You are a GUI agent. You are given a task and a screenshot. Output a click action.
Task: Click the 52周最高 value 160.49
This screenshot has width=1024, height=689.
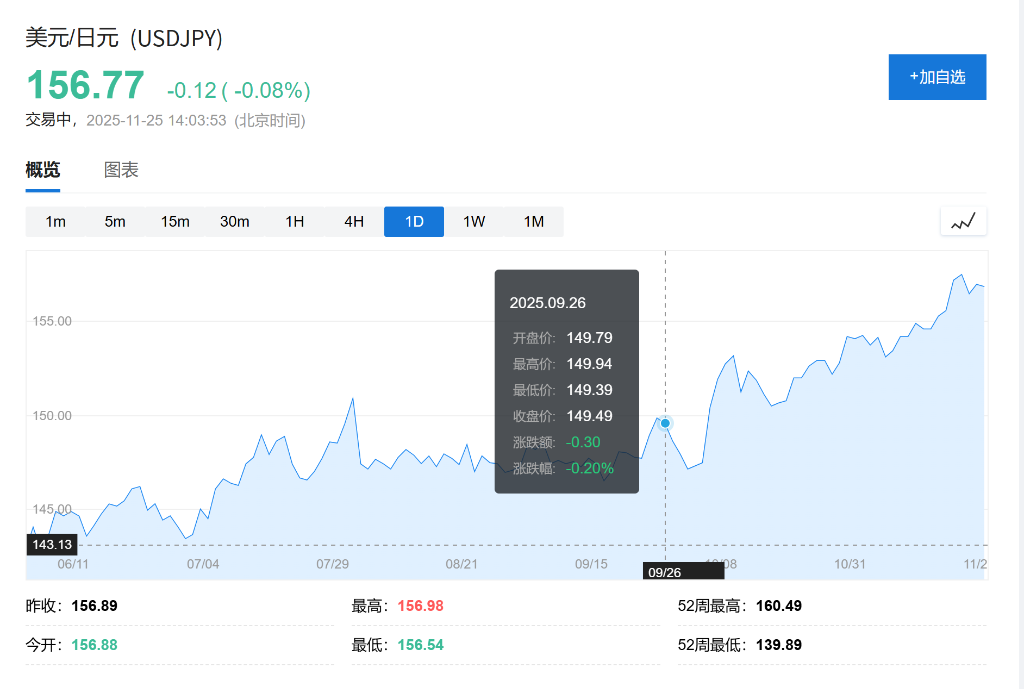[x=779, y=606]
